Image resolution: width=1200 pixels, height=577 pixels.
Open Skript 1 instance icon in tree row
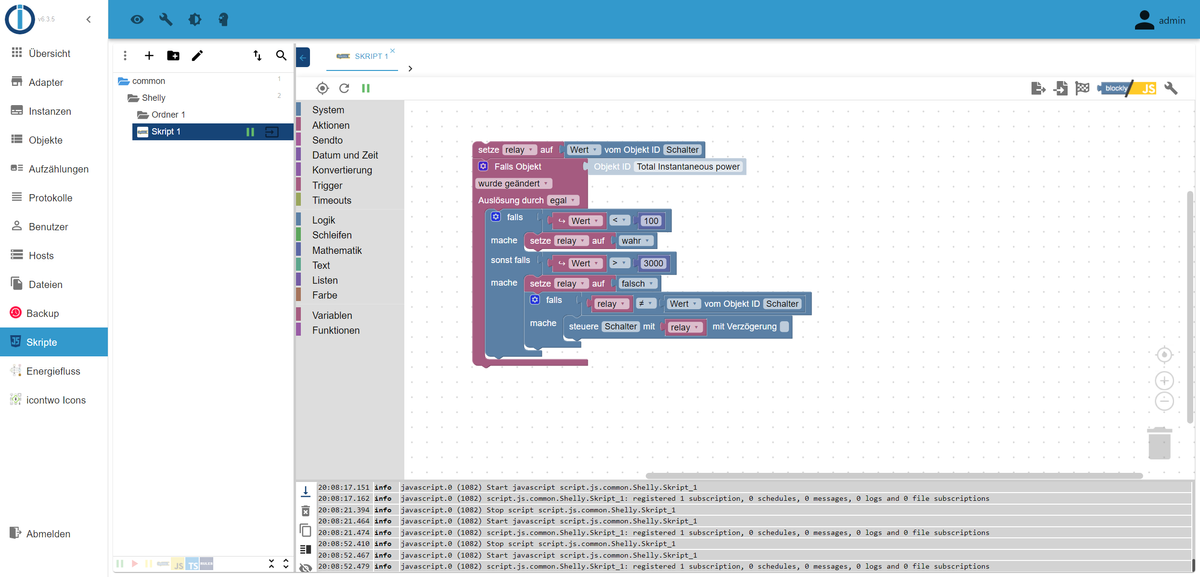click(271, 132)
